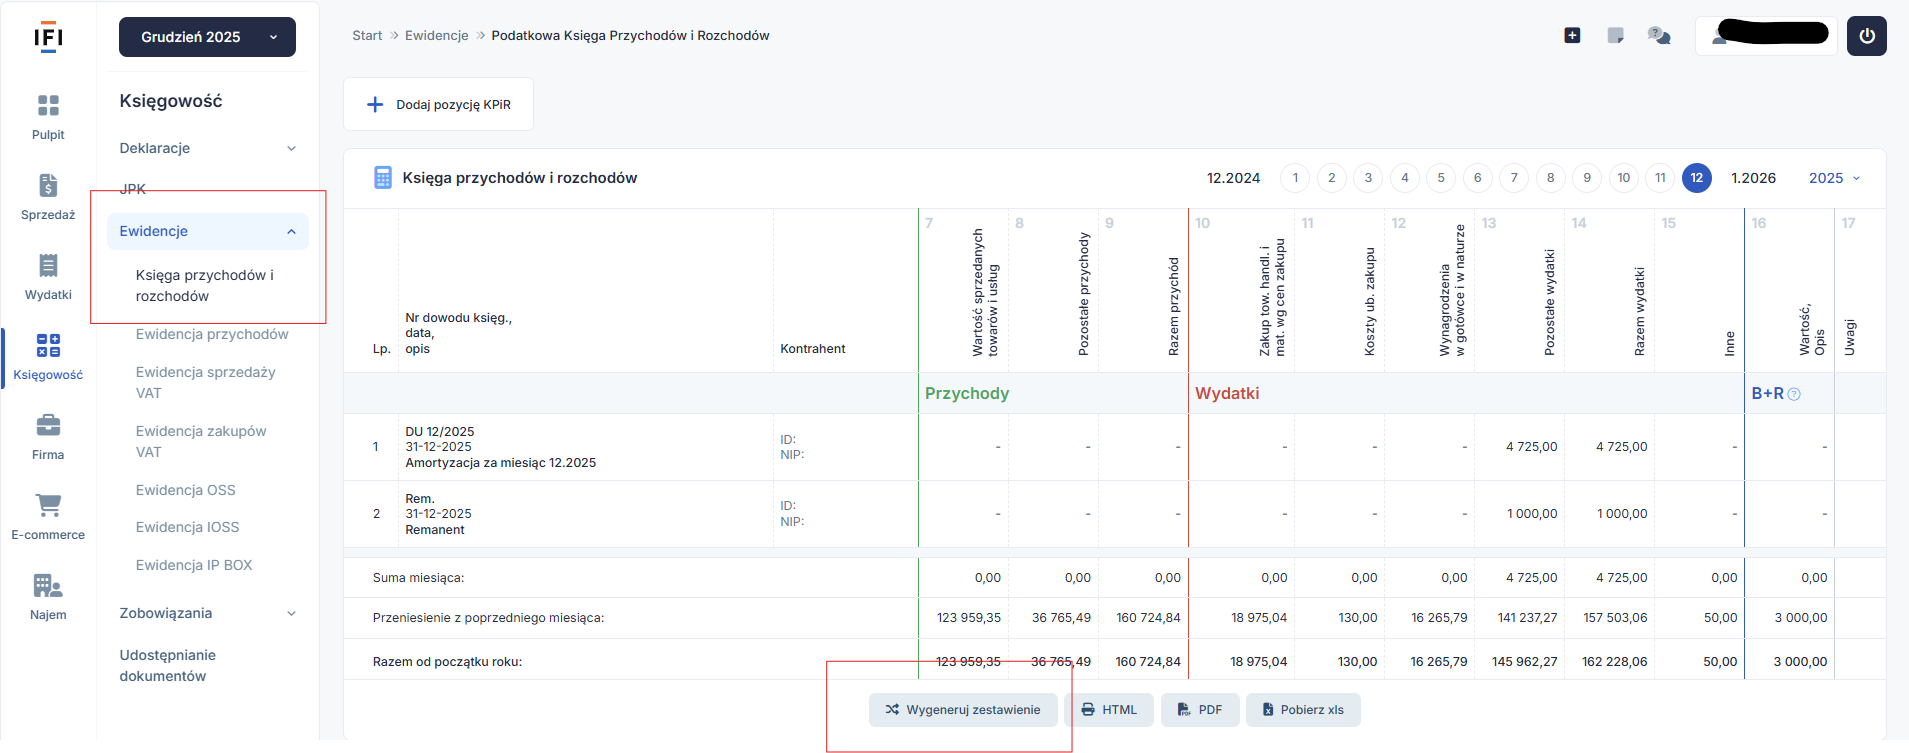Click Dodaj pozycję KPiR button
Viewport: 1909px width, 753px height.
pyautogui.click(x=439, y=104)
